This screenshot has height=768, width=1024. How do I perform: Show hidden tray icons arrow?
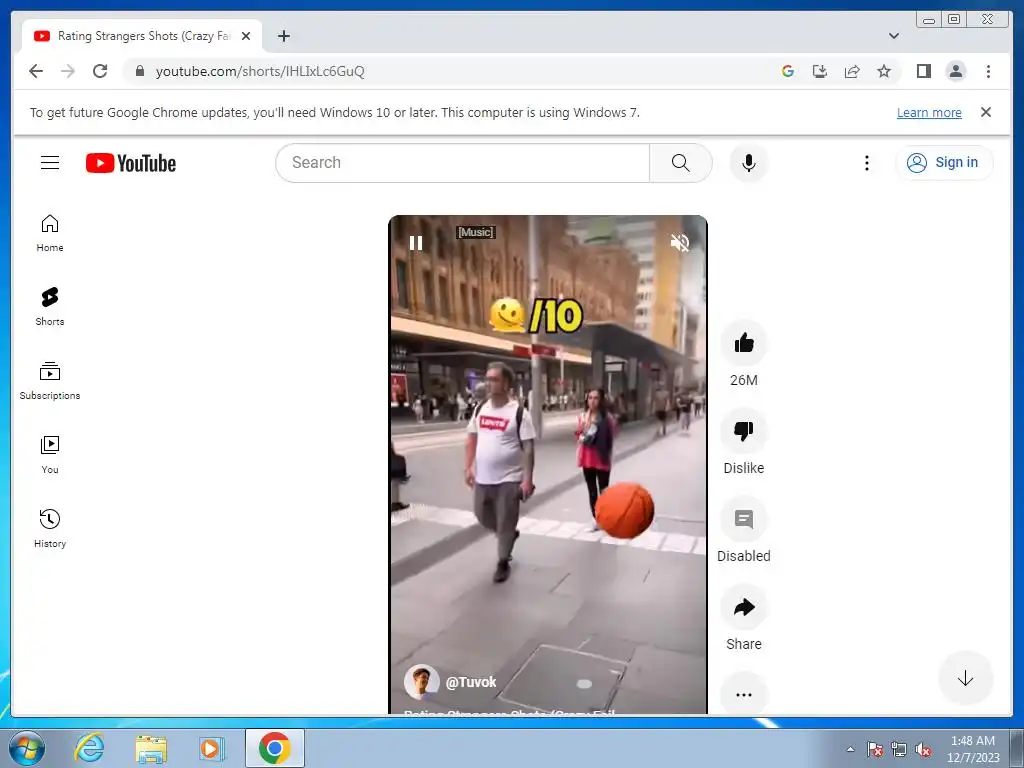[x=850, y=749]
